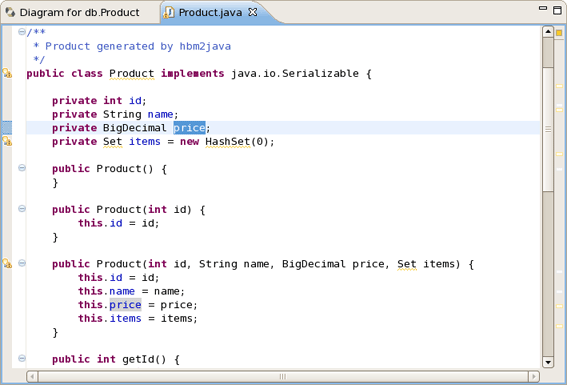Open warning marker on full constructor line
The width and height of the screenshot is (567, 385).
point(7,263)
